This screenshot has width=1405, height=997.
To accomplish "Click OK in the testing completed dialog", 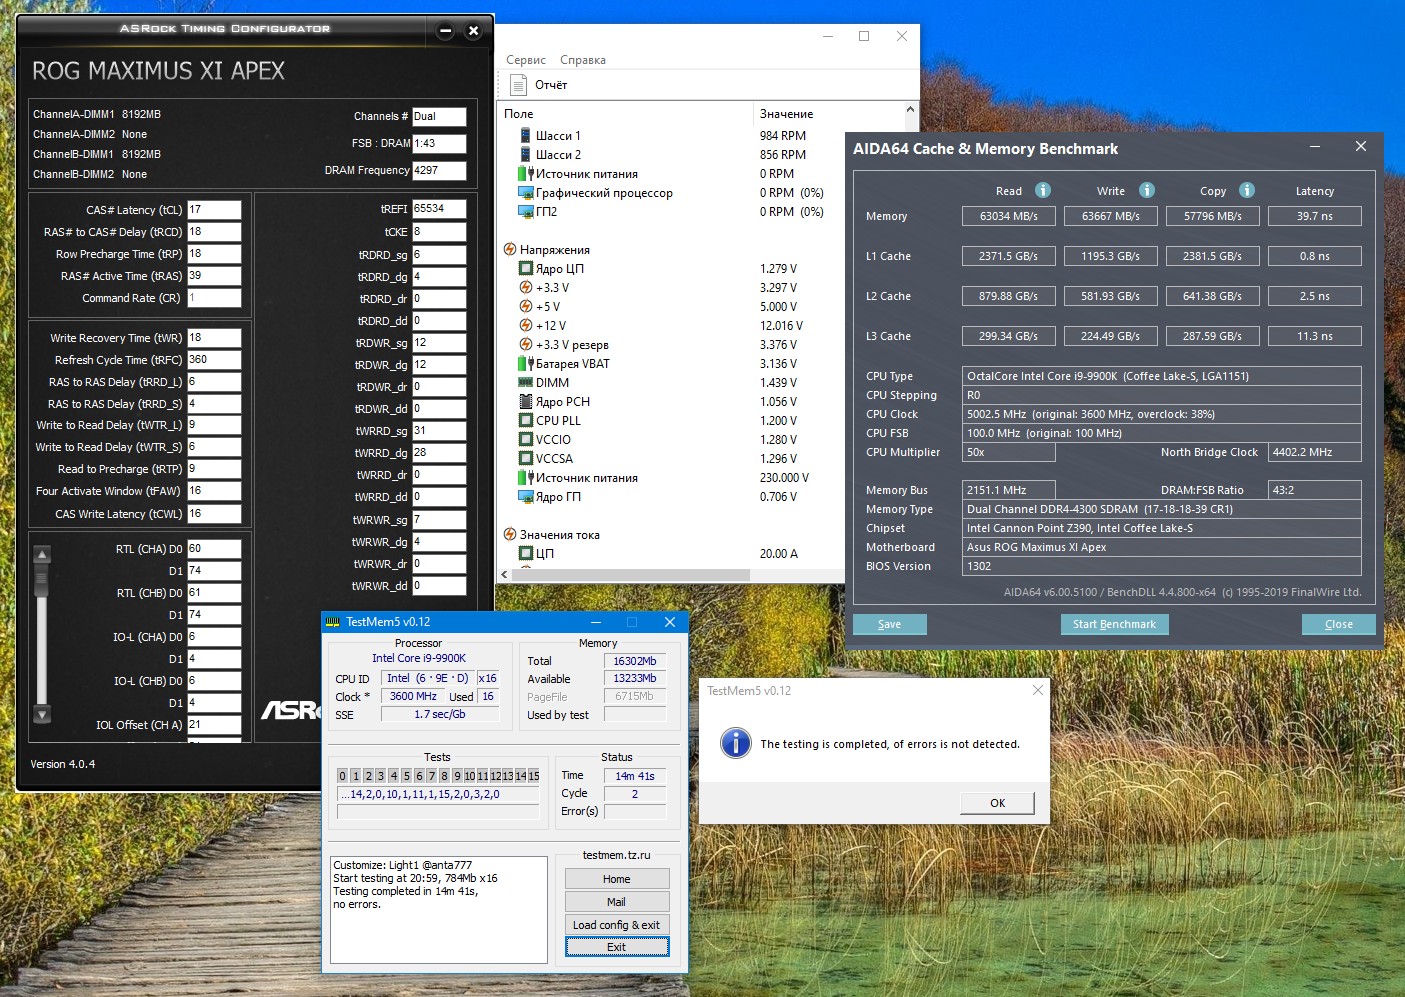I will pyautogui.click(x=998, y=803).
